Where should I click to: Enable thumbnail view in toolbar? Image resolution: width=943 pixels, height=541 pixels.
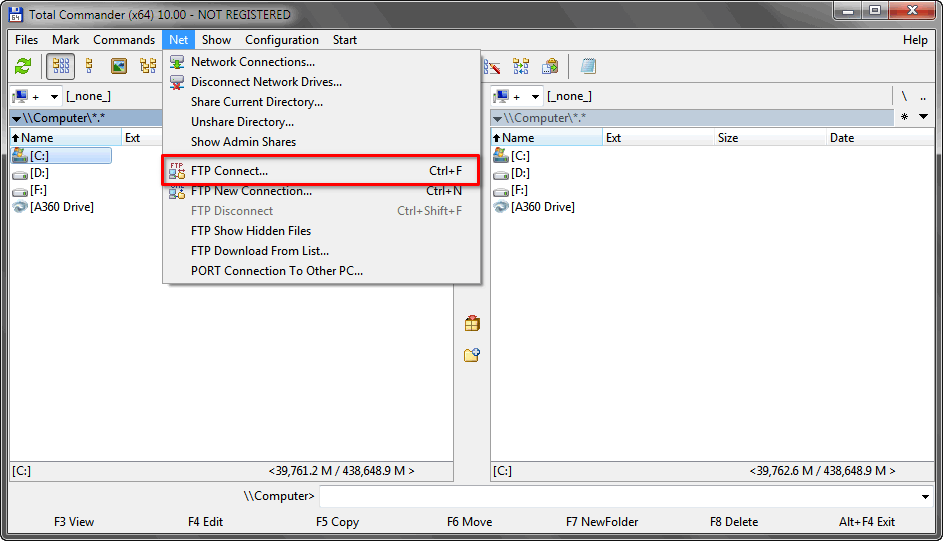(119, 66)
